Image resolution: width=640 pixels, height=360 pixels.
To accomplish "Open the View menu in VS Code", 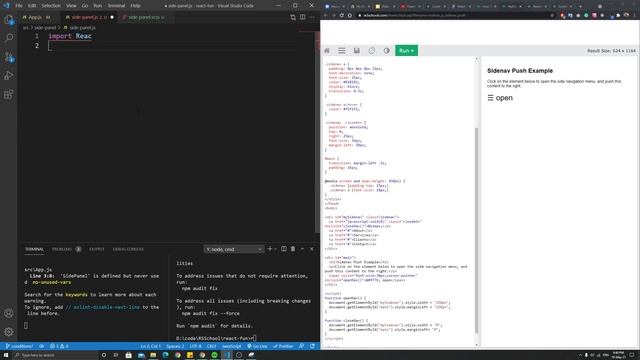I will tap(71, 6).
